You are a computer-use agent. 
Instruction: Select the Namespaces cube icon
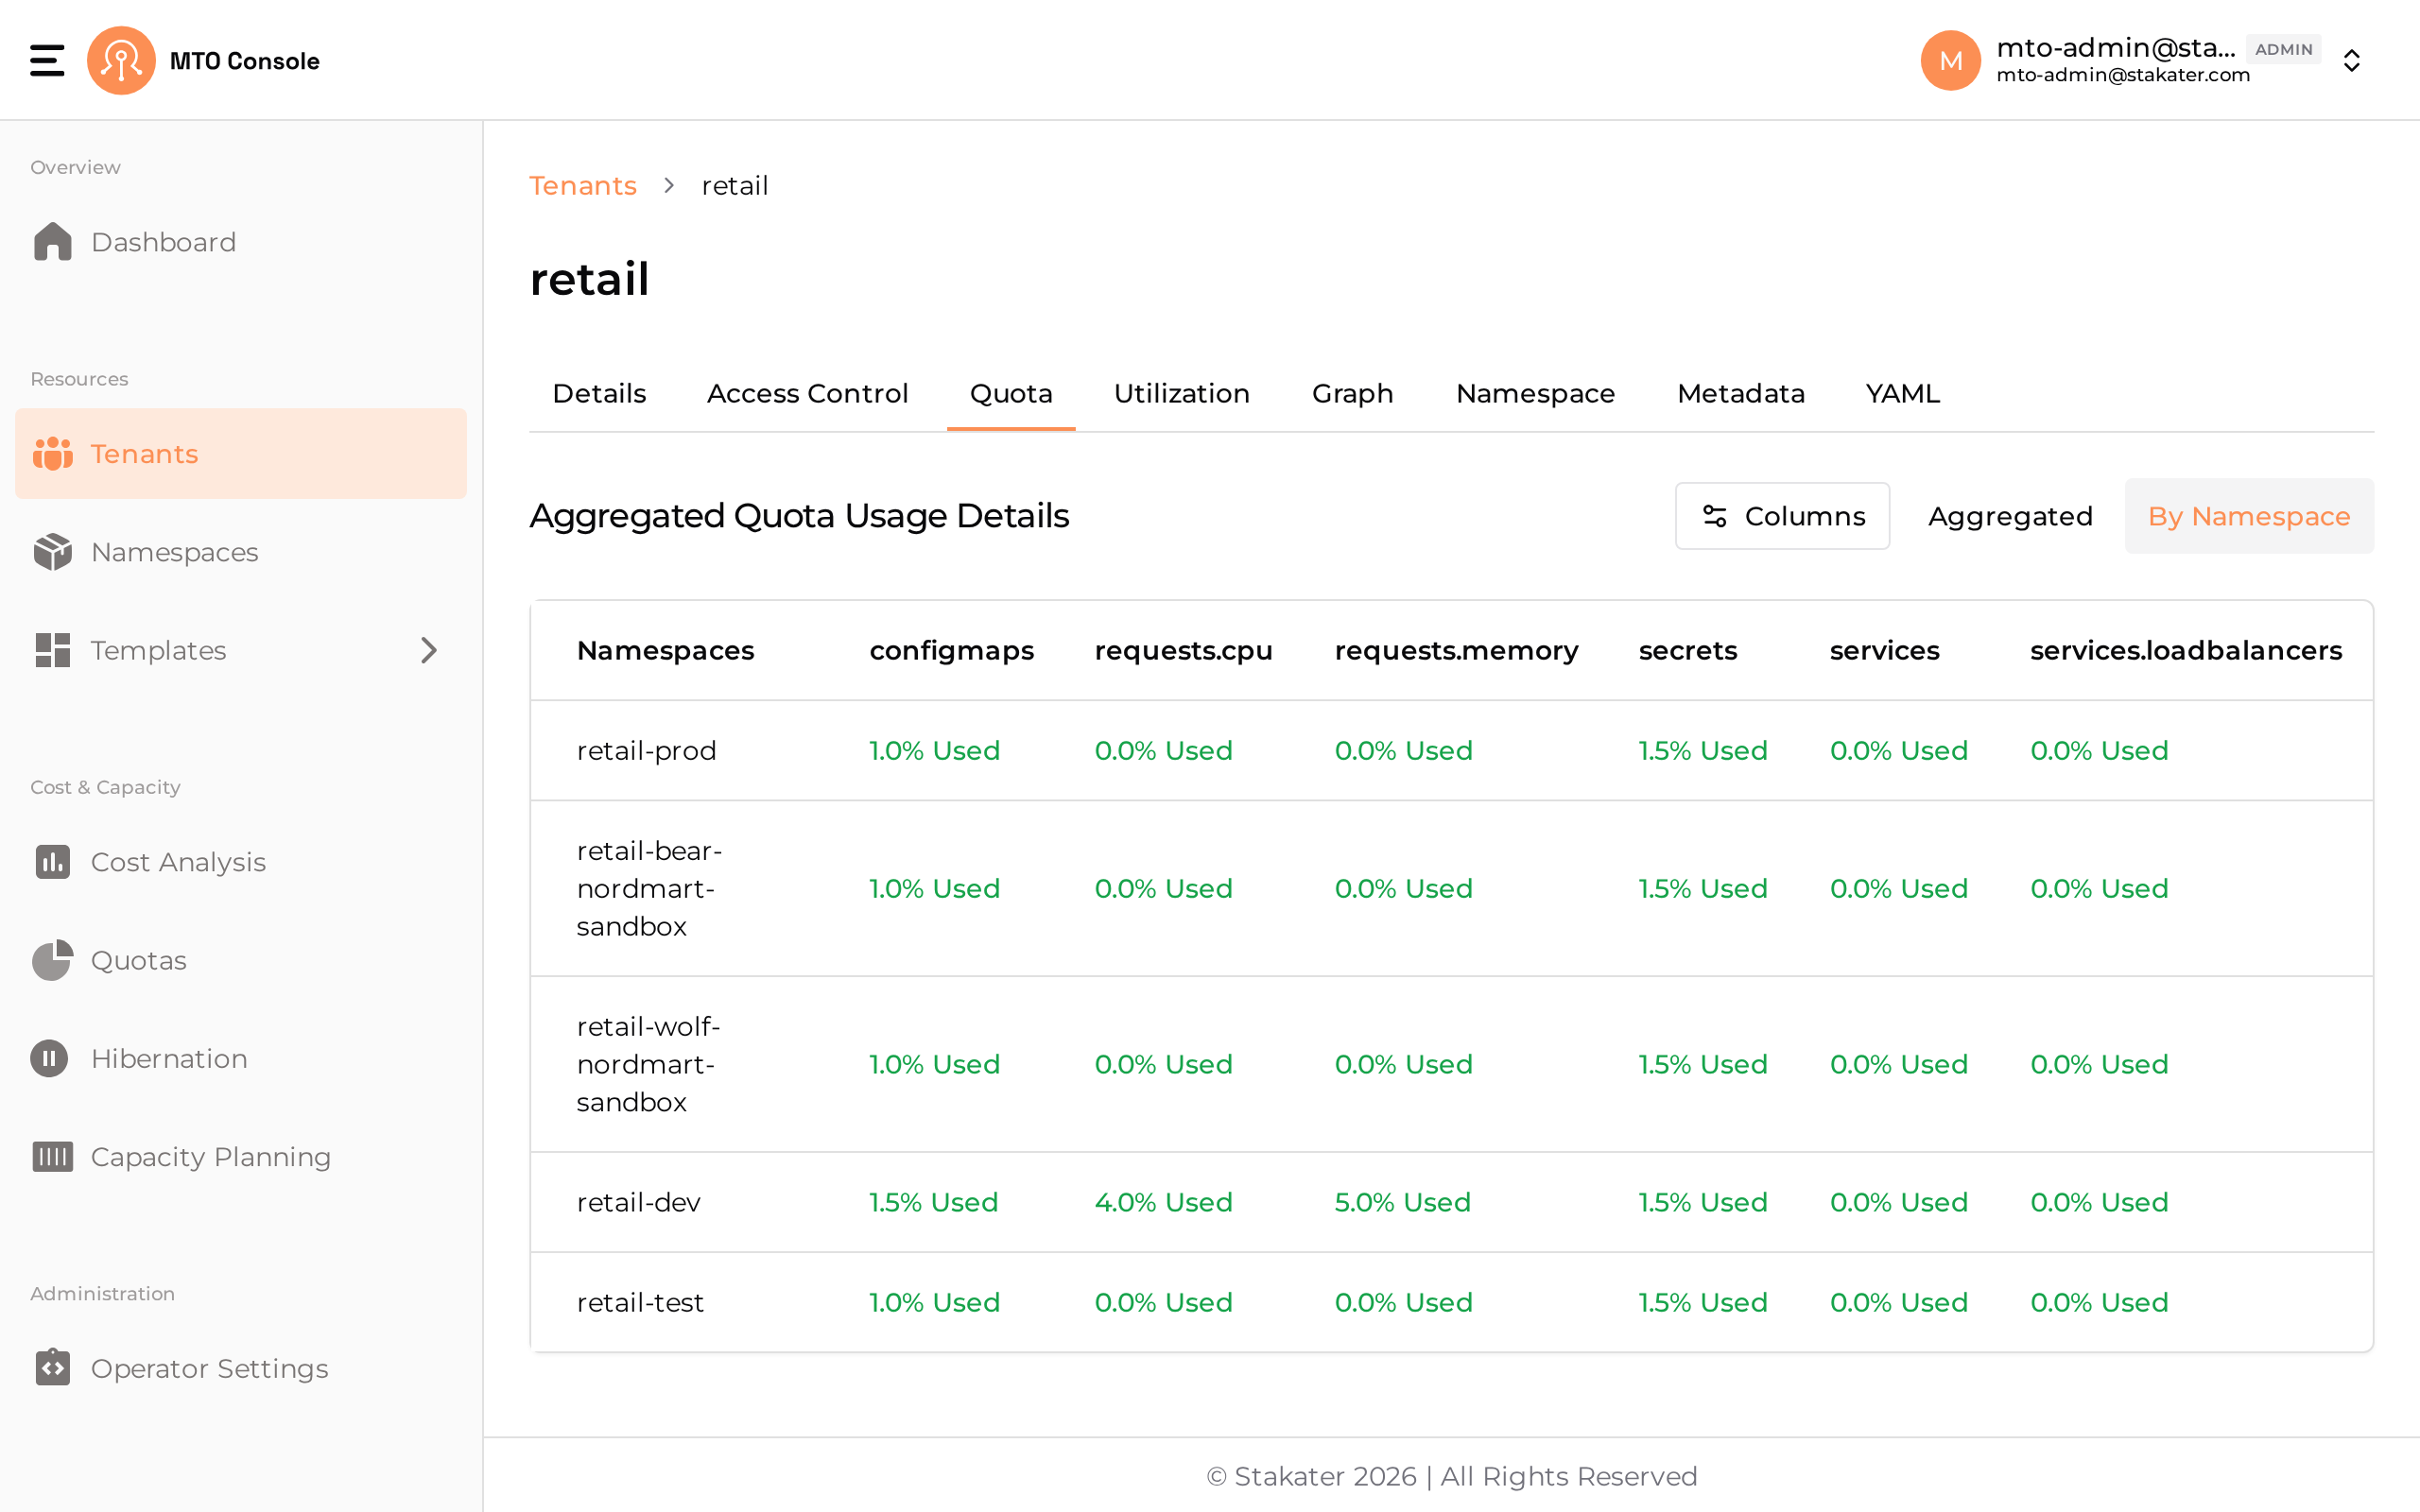[x=52, y=552]
